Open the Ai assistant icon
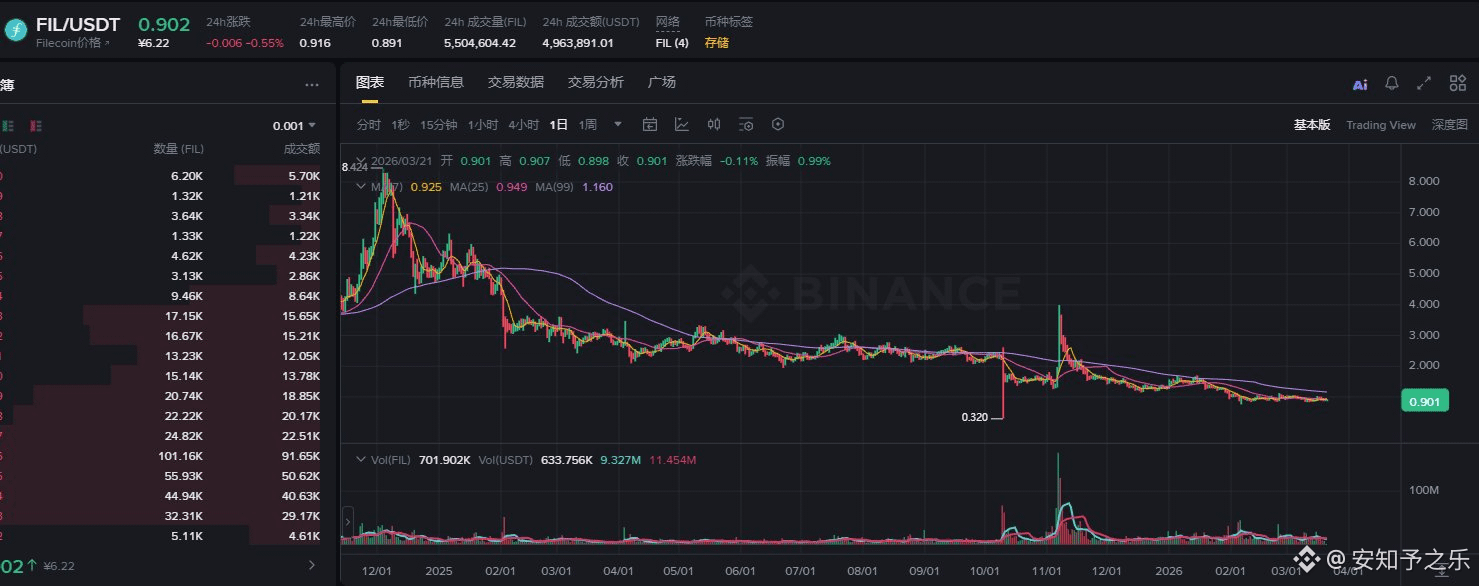 coord(1360,85)
